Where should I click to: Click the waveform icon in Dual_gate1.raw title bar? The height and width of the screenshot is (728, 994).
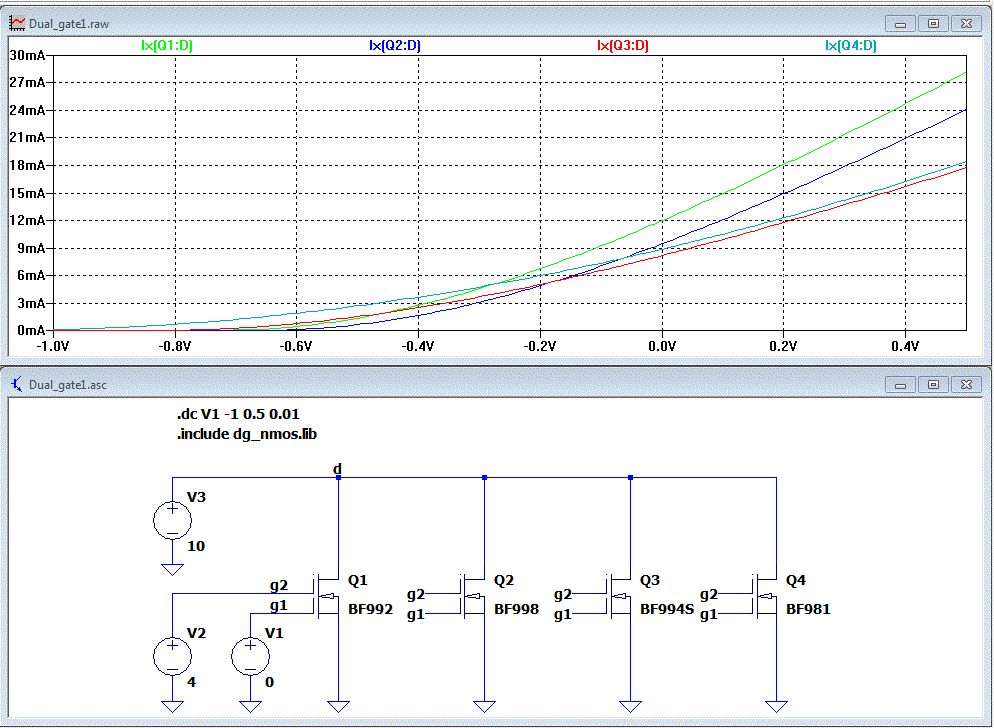coord(16,23)
